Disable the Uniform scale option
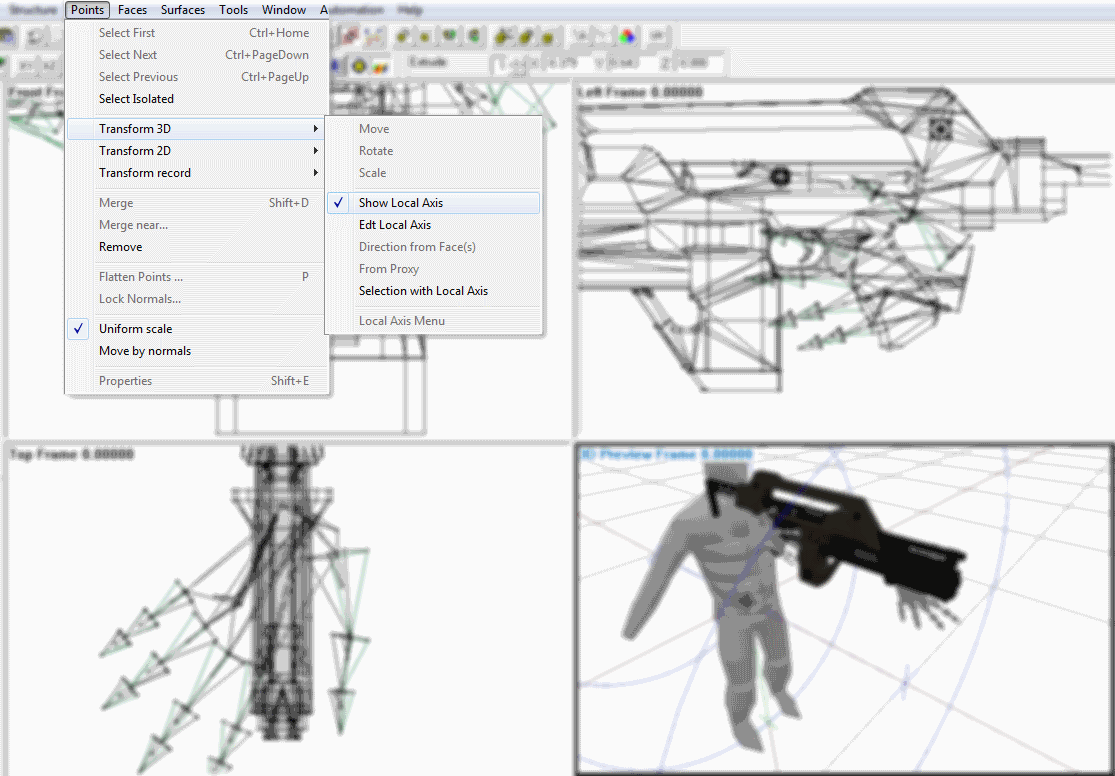 (x=135, y=329)
